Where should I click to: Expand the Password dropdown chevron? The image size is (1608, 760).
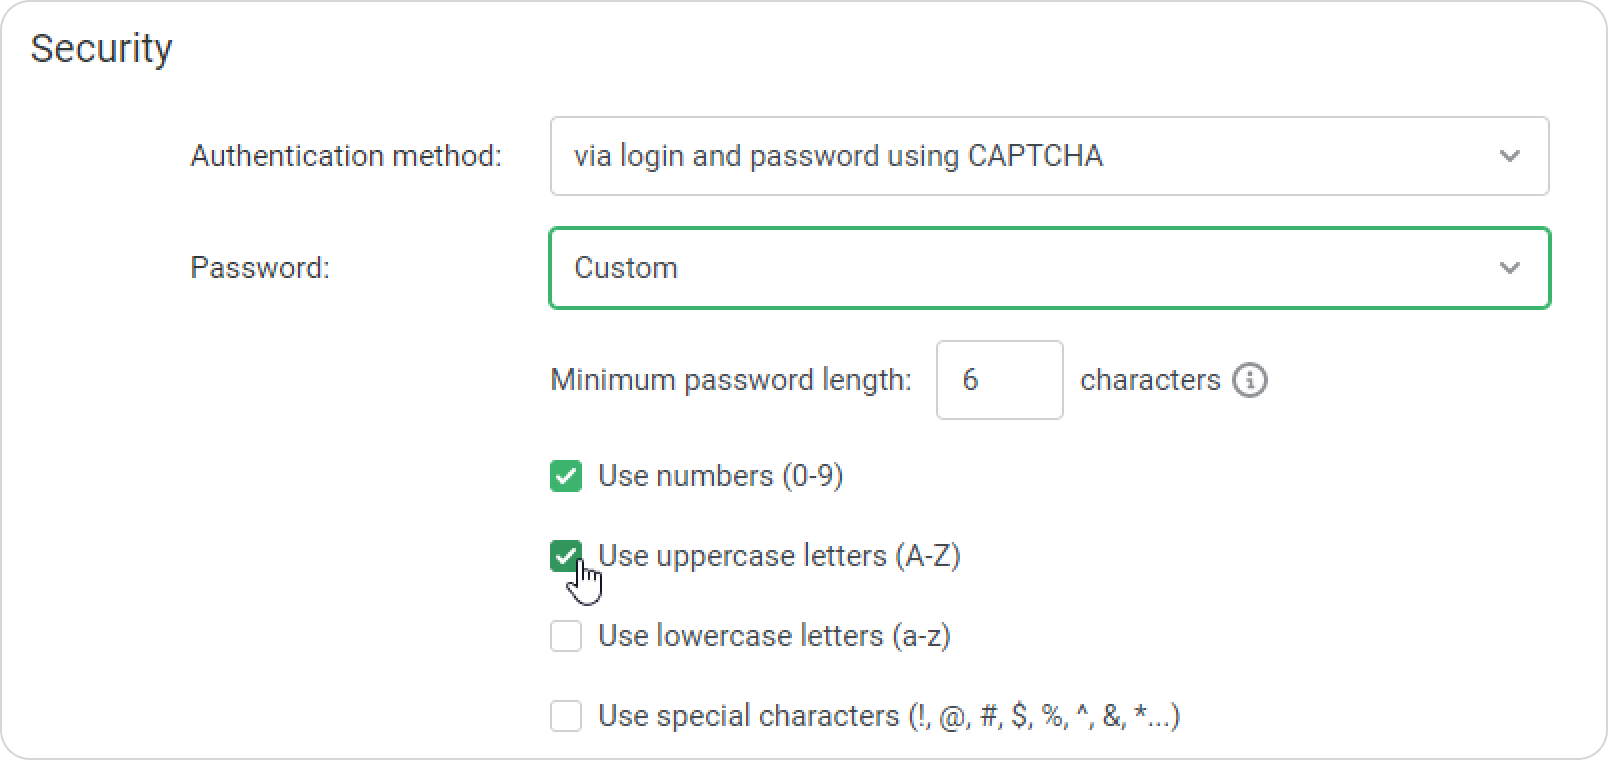click(x=1510, y=268)
